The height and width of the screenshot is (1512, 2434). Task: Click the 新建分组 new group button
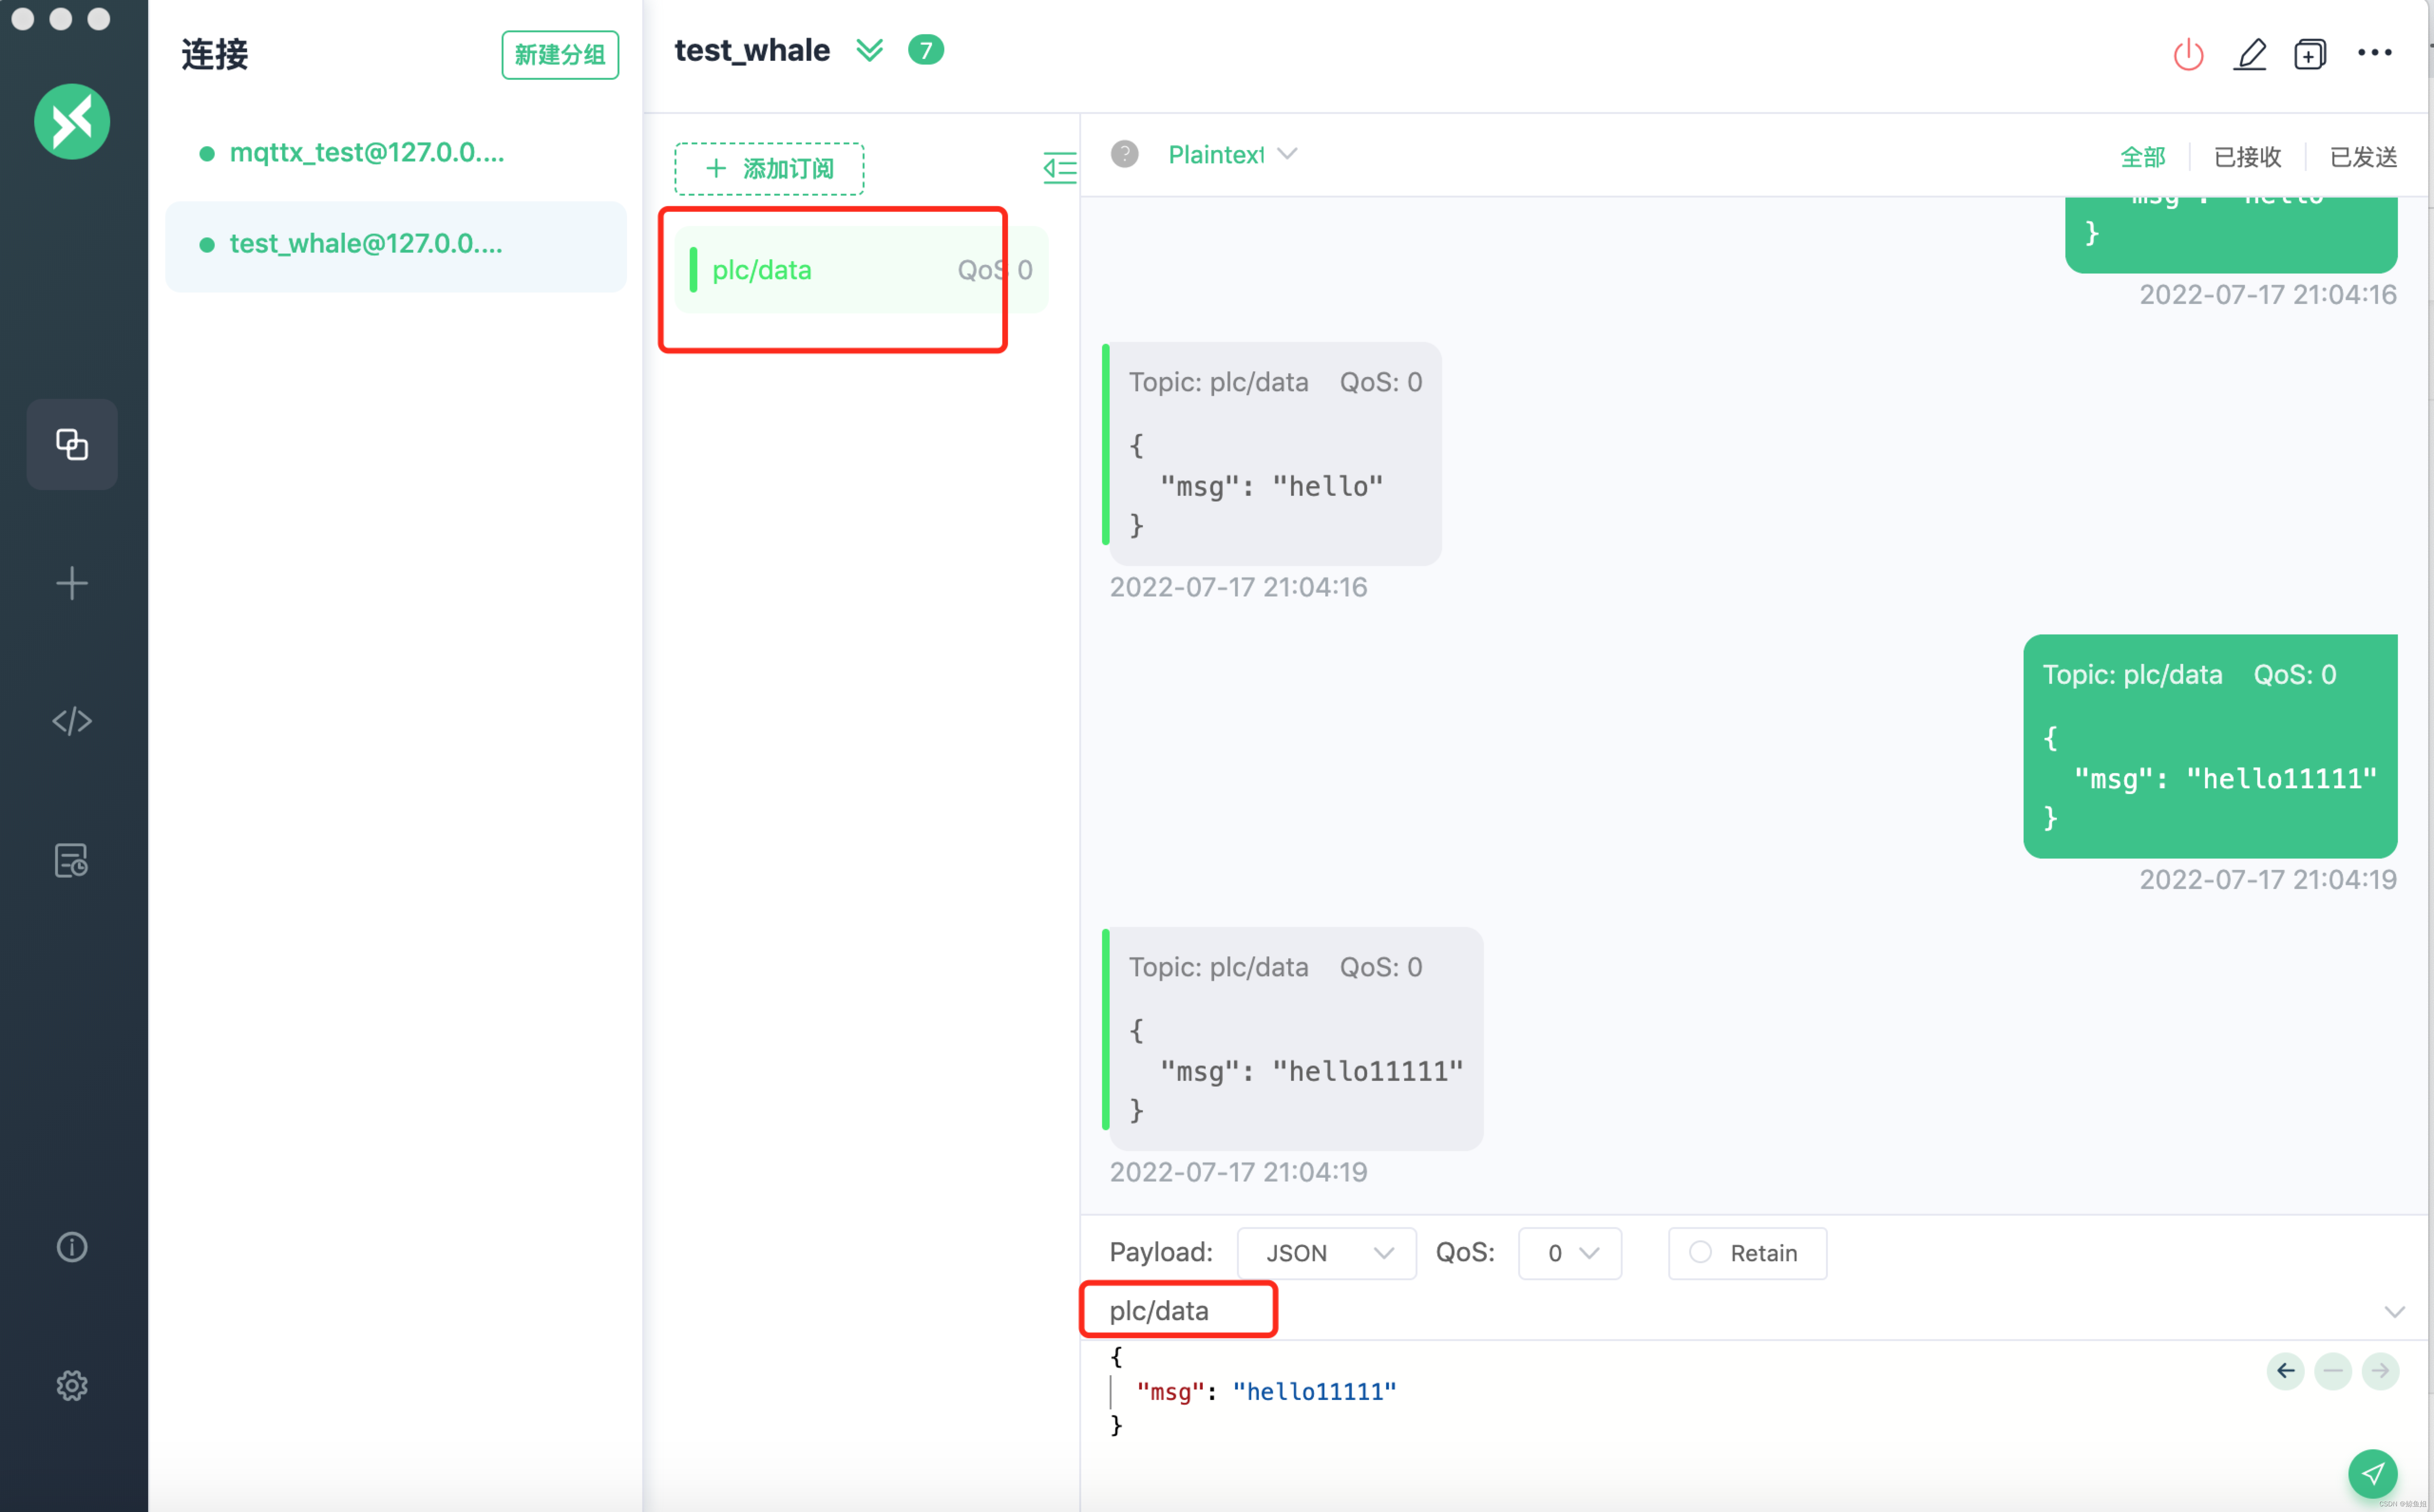point(559,55)
